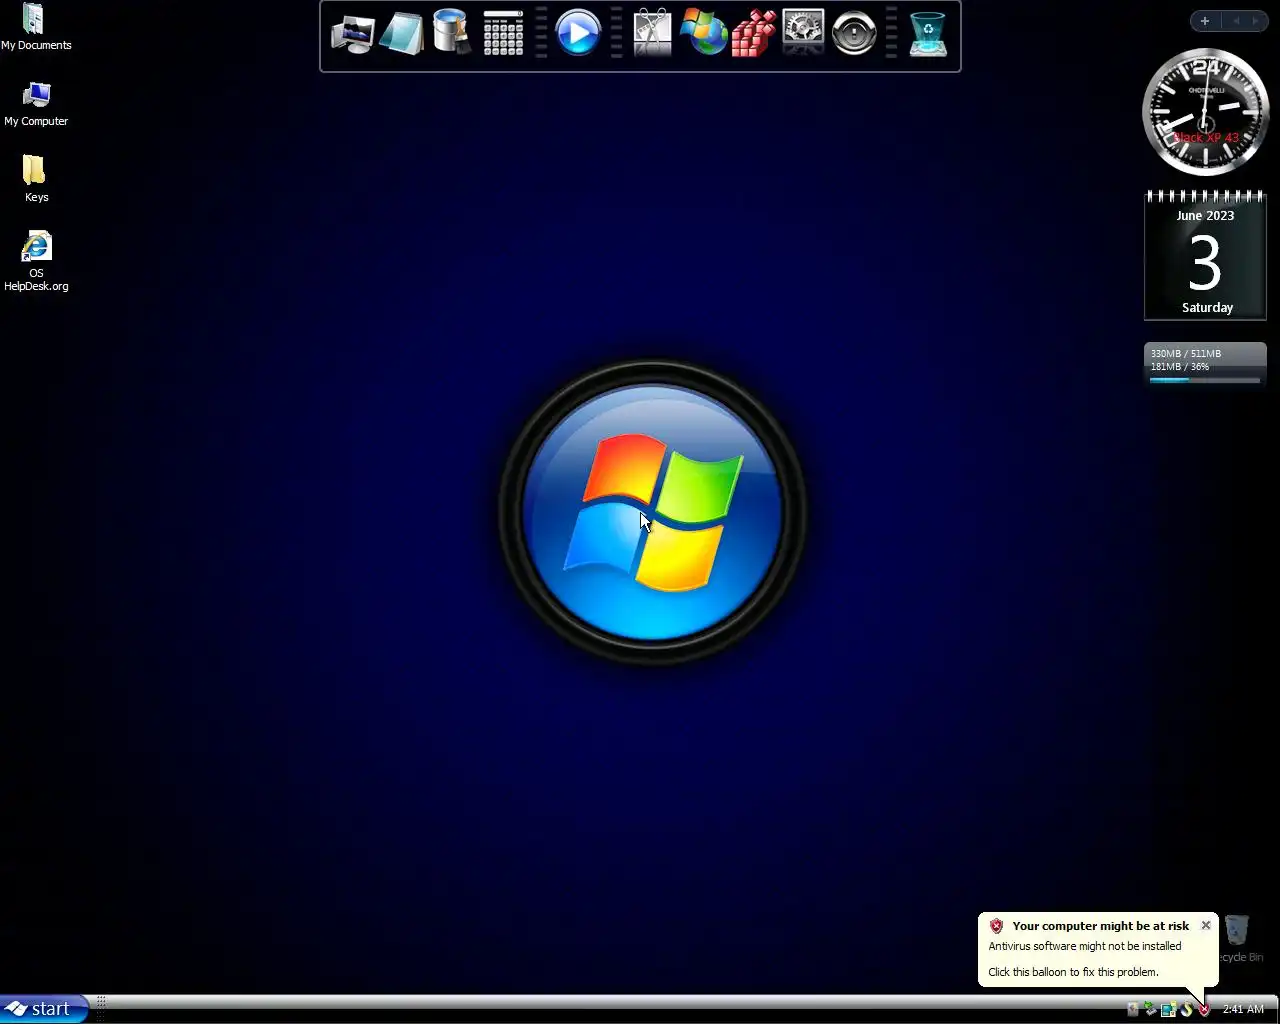Image resolution: width=1280 pixels, height=1024 pixels.
Task: Click the round S-shaped tray icon
Action: 1186,1010
